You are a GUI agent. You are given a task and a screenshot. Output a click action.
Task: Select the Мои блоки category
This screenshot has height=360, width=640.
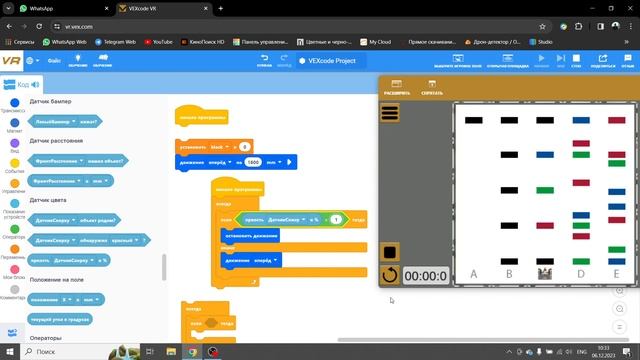click(x=14, y=272)
